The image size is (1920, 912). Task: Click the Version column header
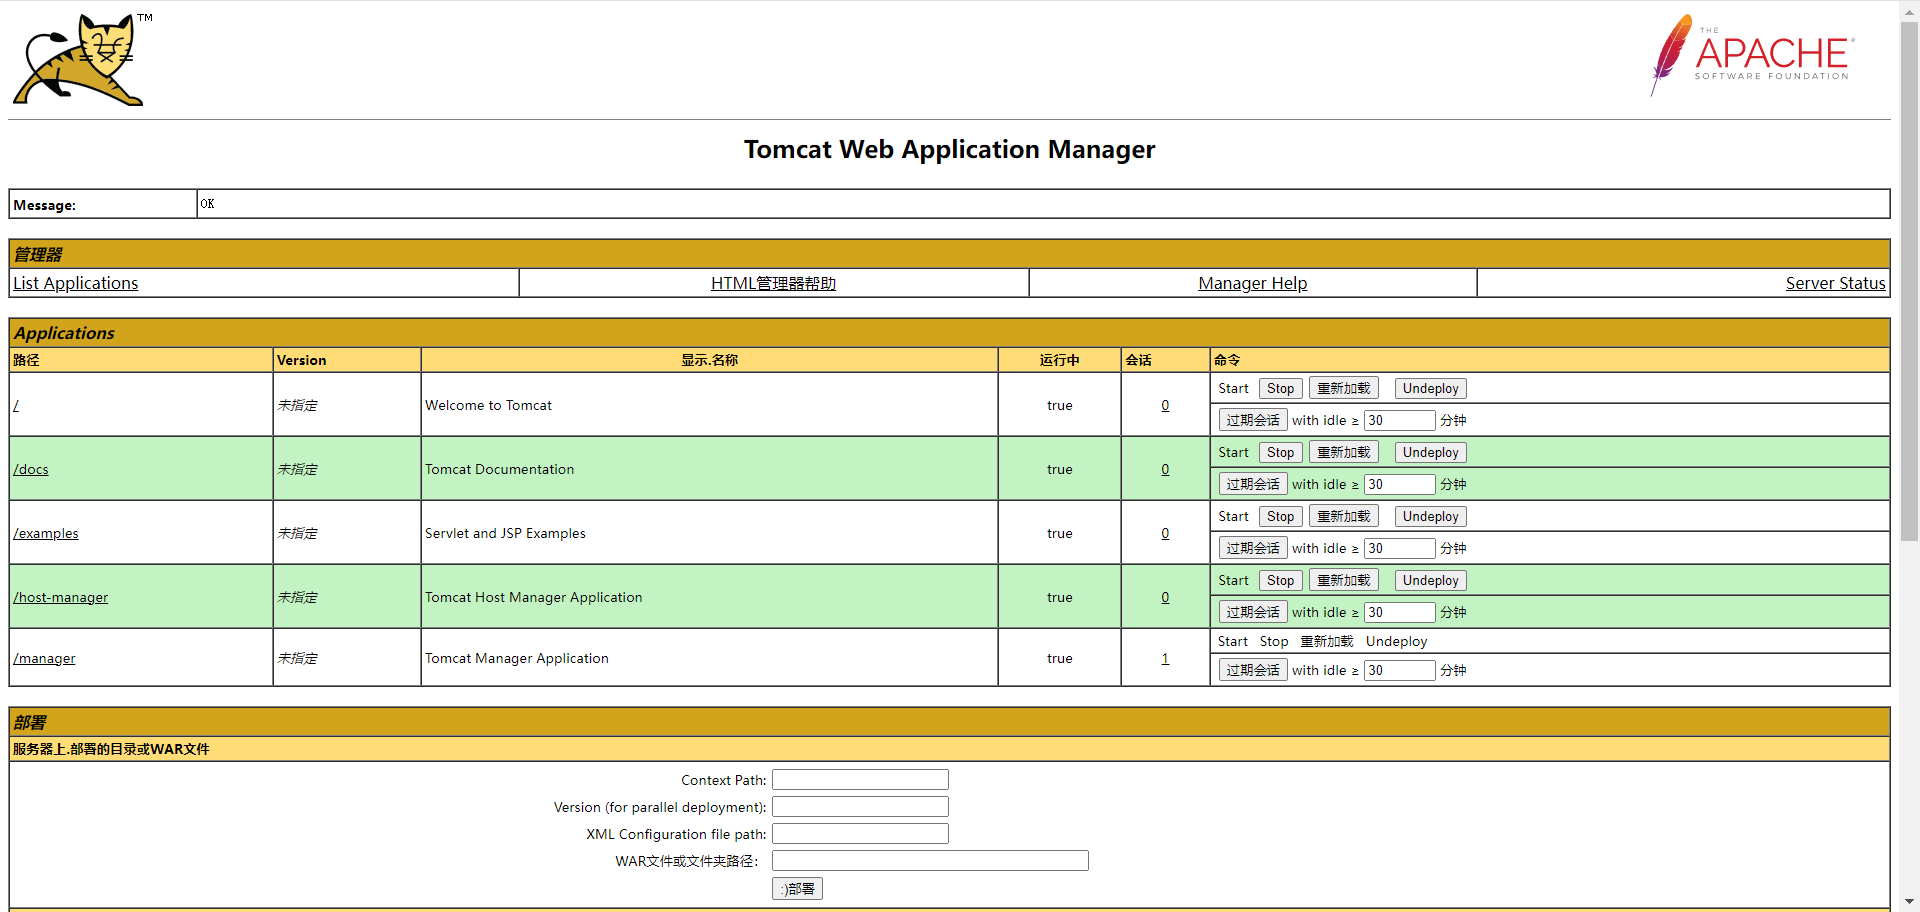coord(347,360)
